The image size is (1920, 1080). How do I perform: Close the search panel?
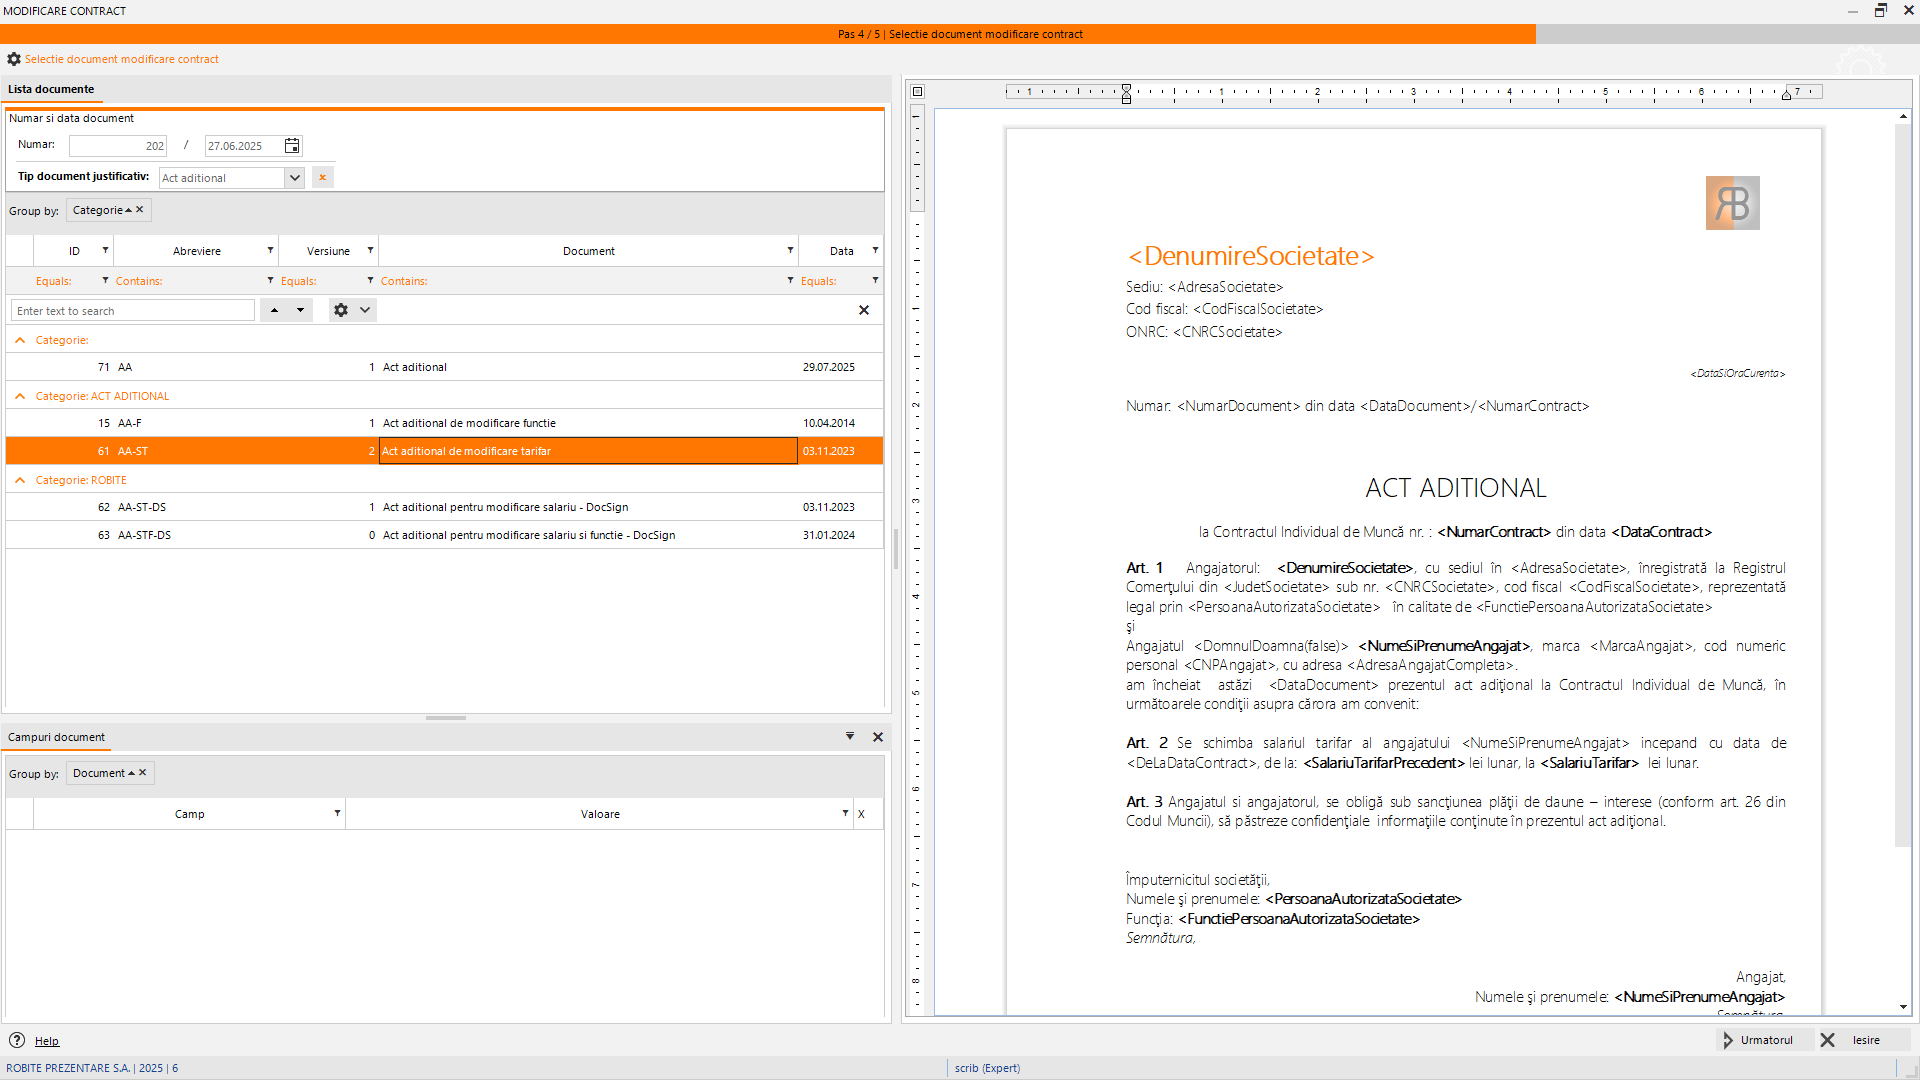pyautogui.click(x=864, y=310)
